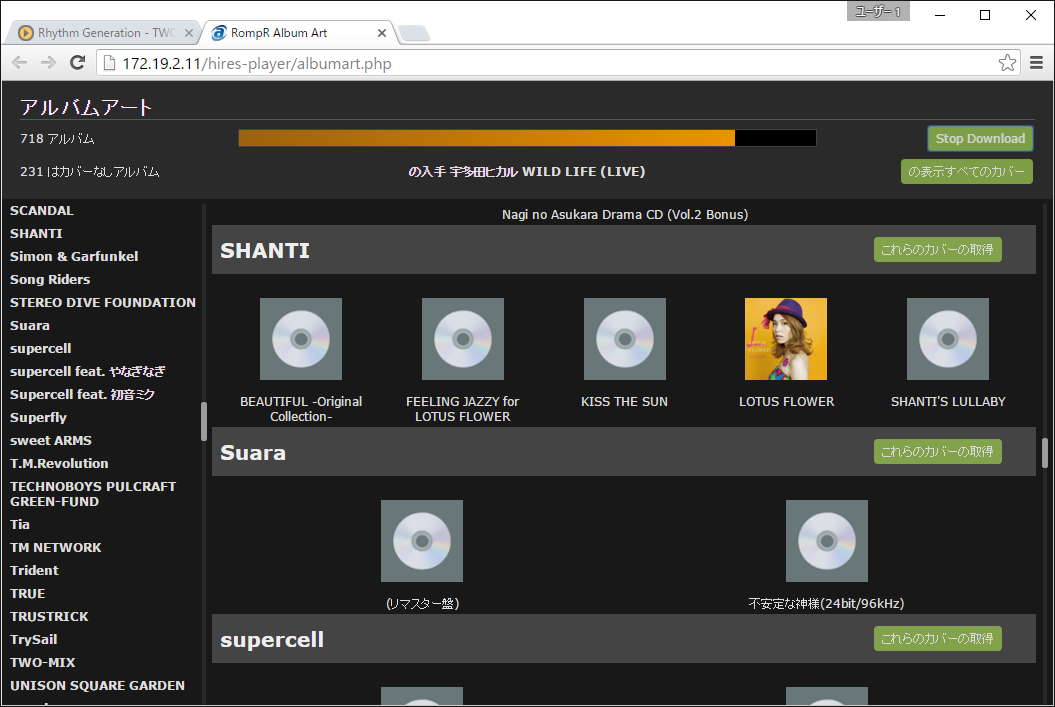The width and height of the screenshot is (1055, 707).
Task: Select Trident in the artist sidebar
Action: coord(34,570)
